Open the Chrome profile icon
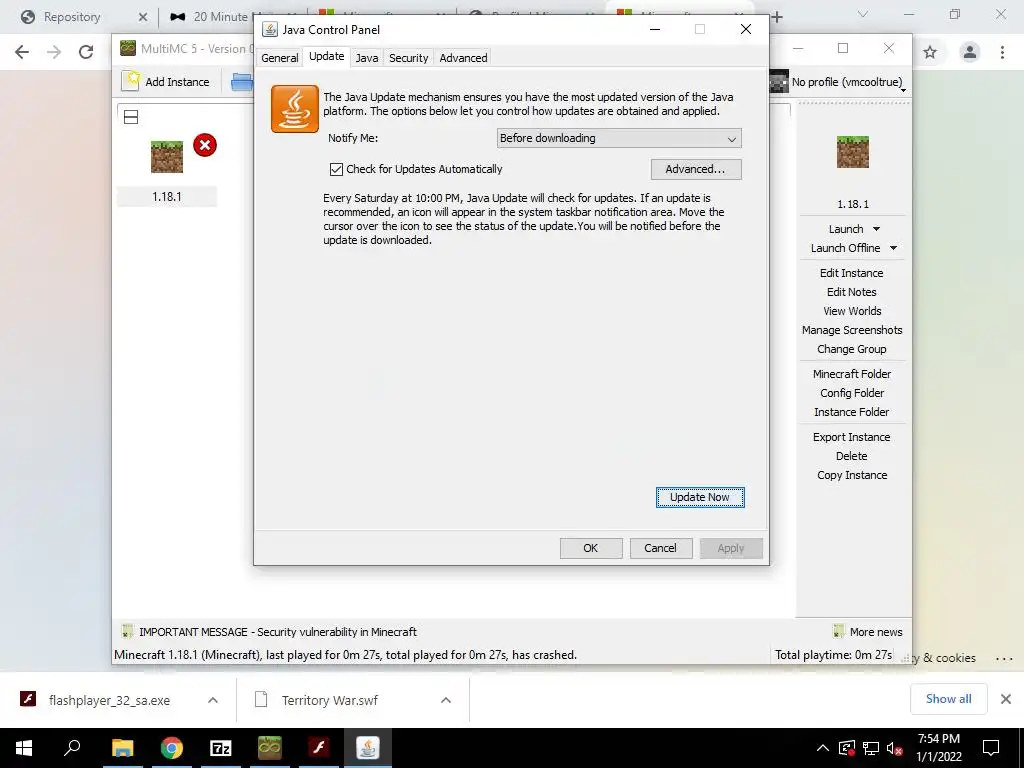The image size is (1024, 768). (970, 52)
